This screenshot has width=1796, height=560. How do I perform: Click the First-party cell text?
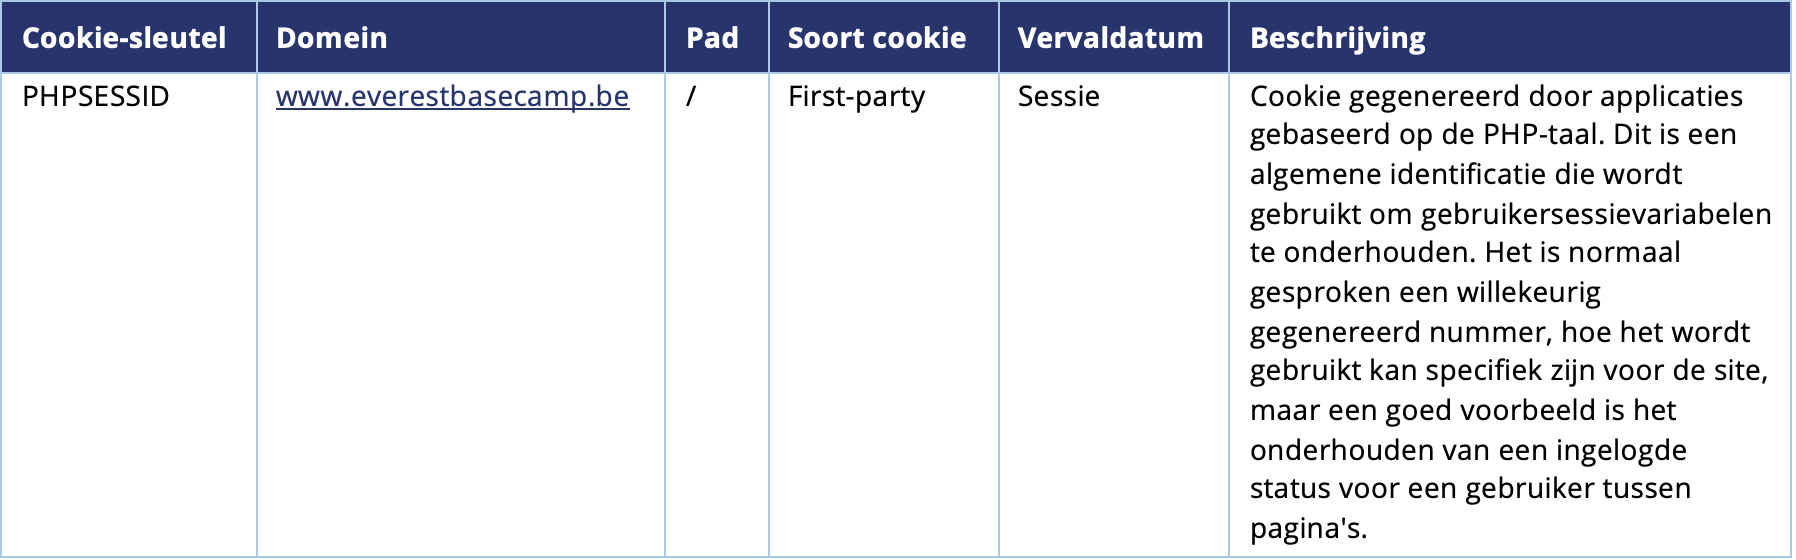point(856,97)
